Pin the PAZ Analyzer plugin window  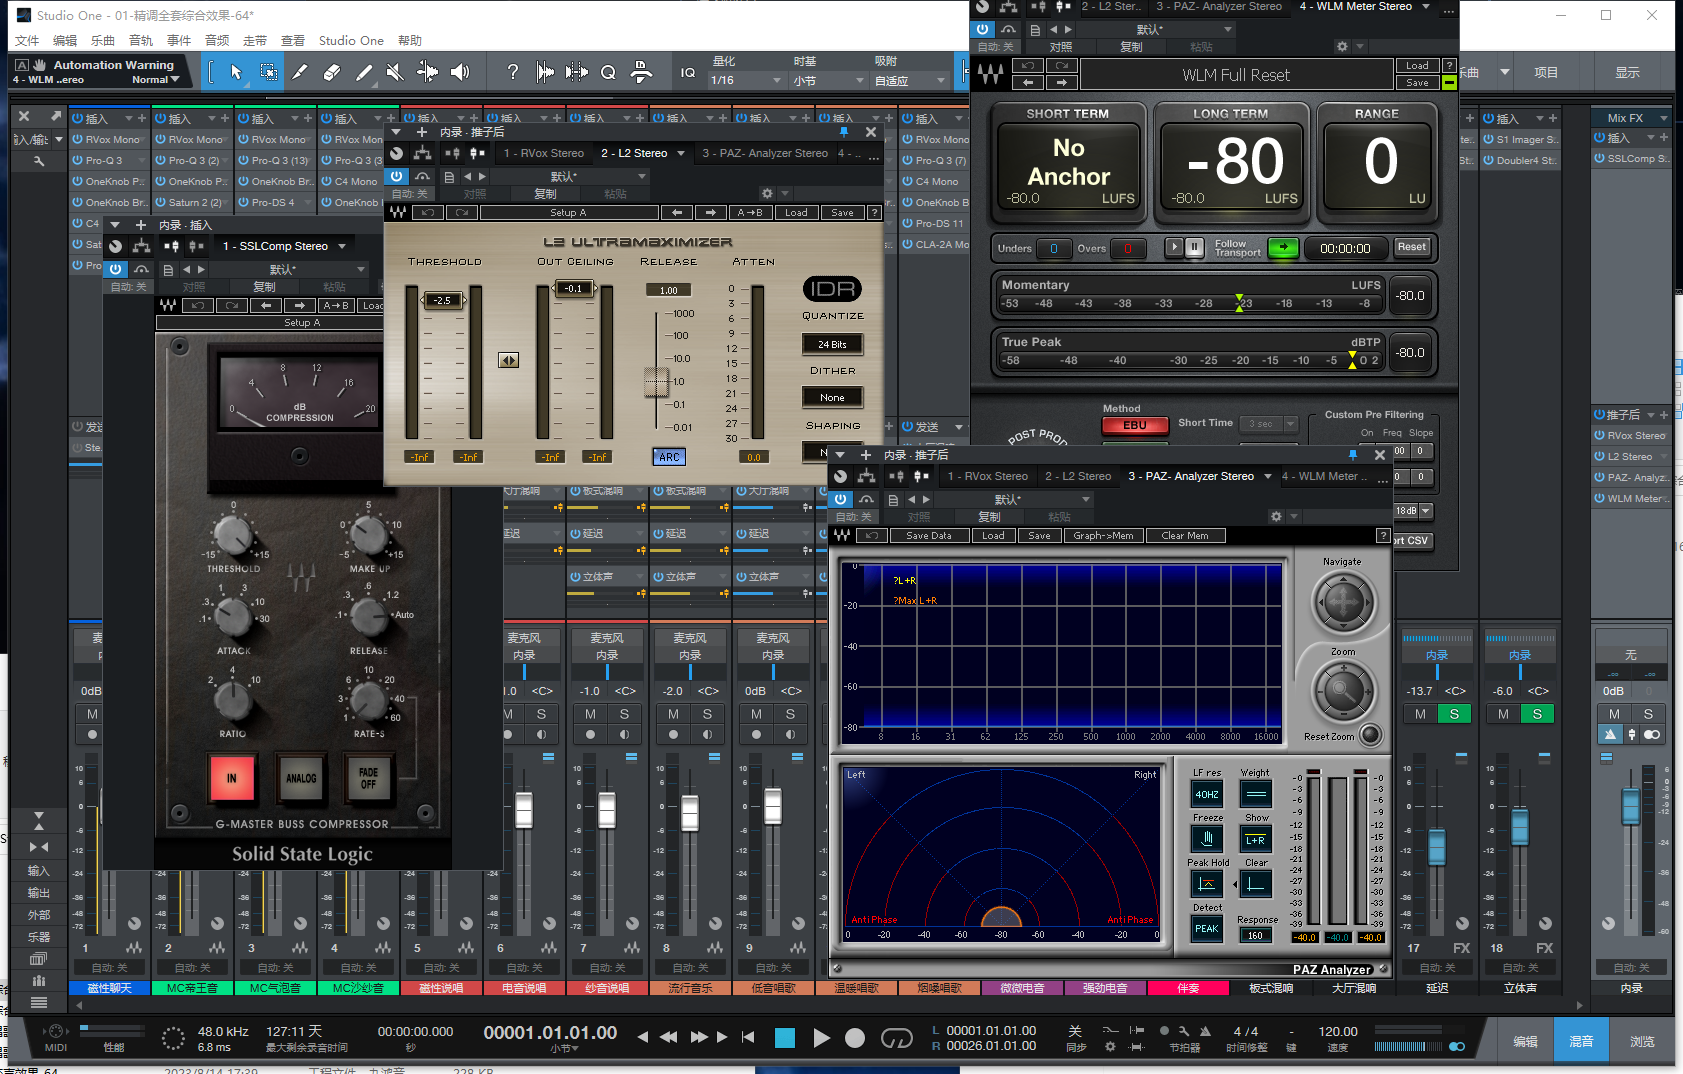[x=1353, y=455]
